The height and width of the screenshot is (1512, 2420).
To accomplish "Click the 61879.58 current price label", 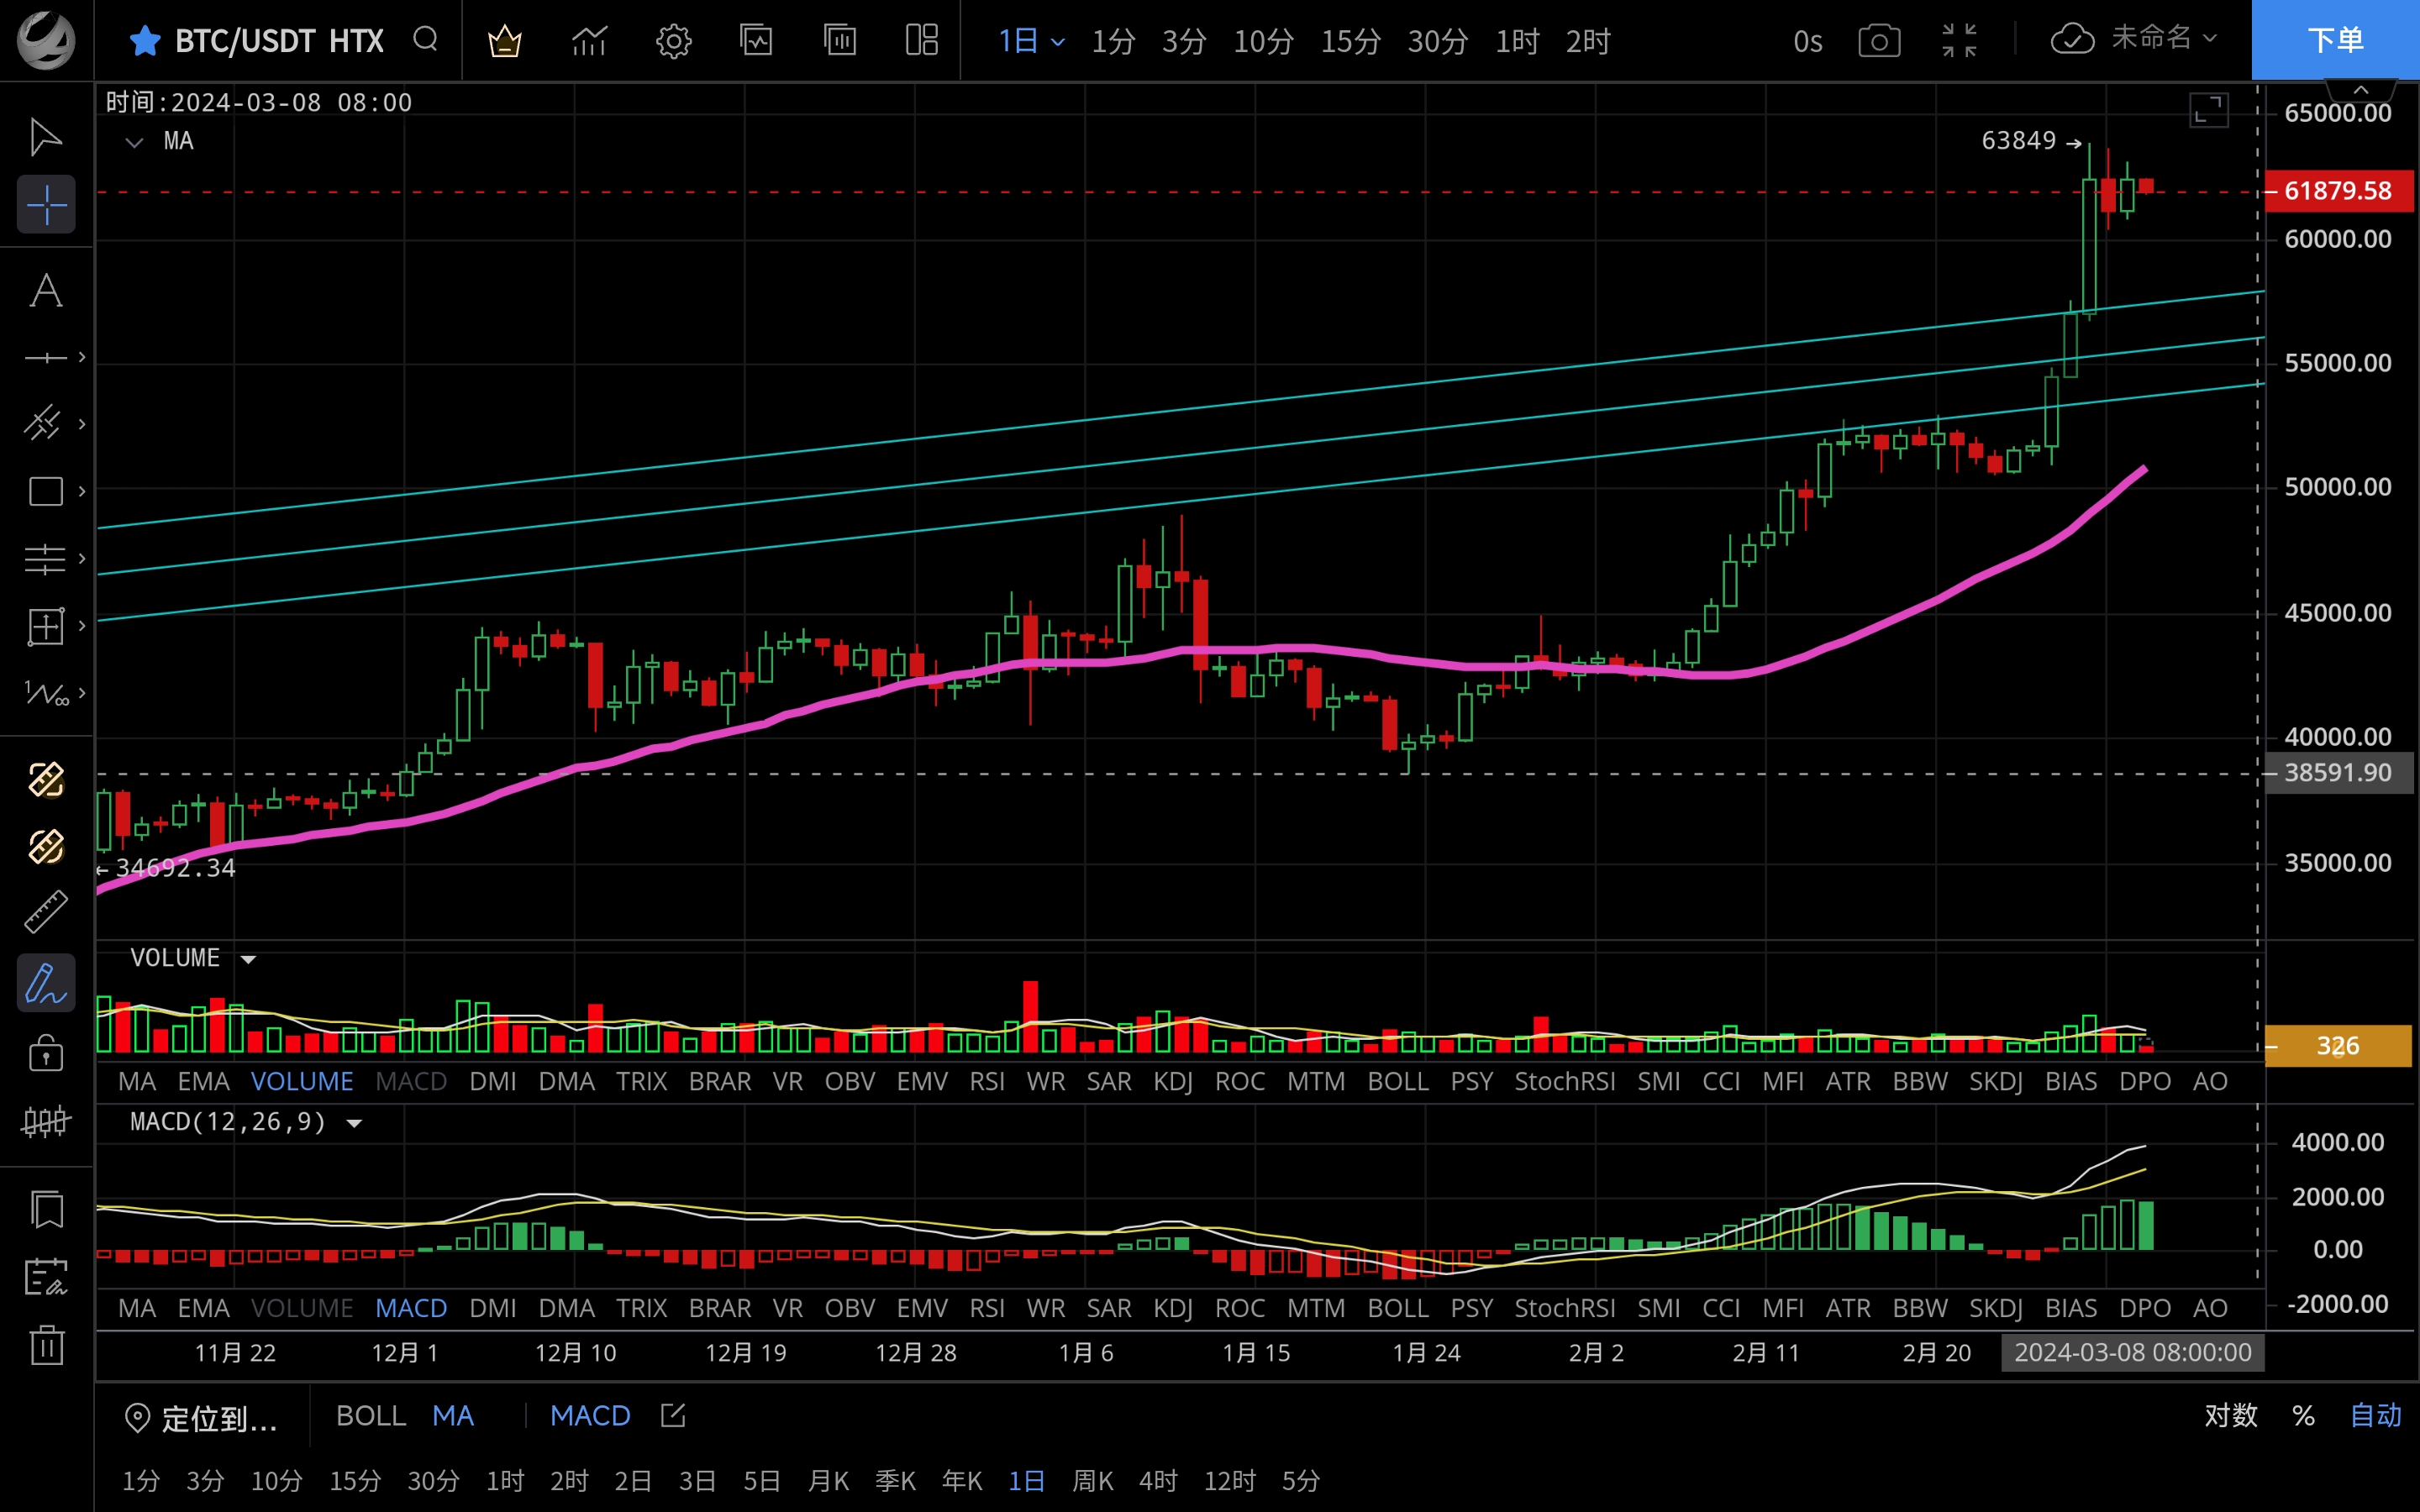I will [2337, 191].
